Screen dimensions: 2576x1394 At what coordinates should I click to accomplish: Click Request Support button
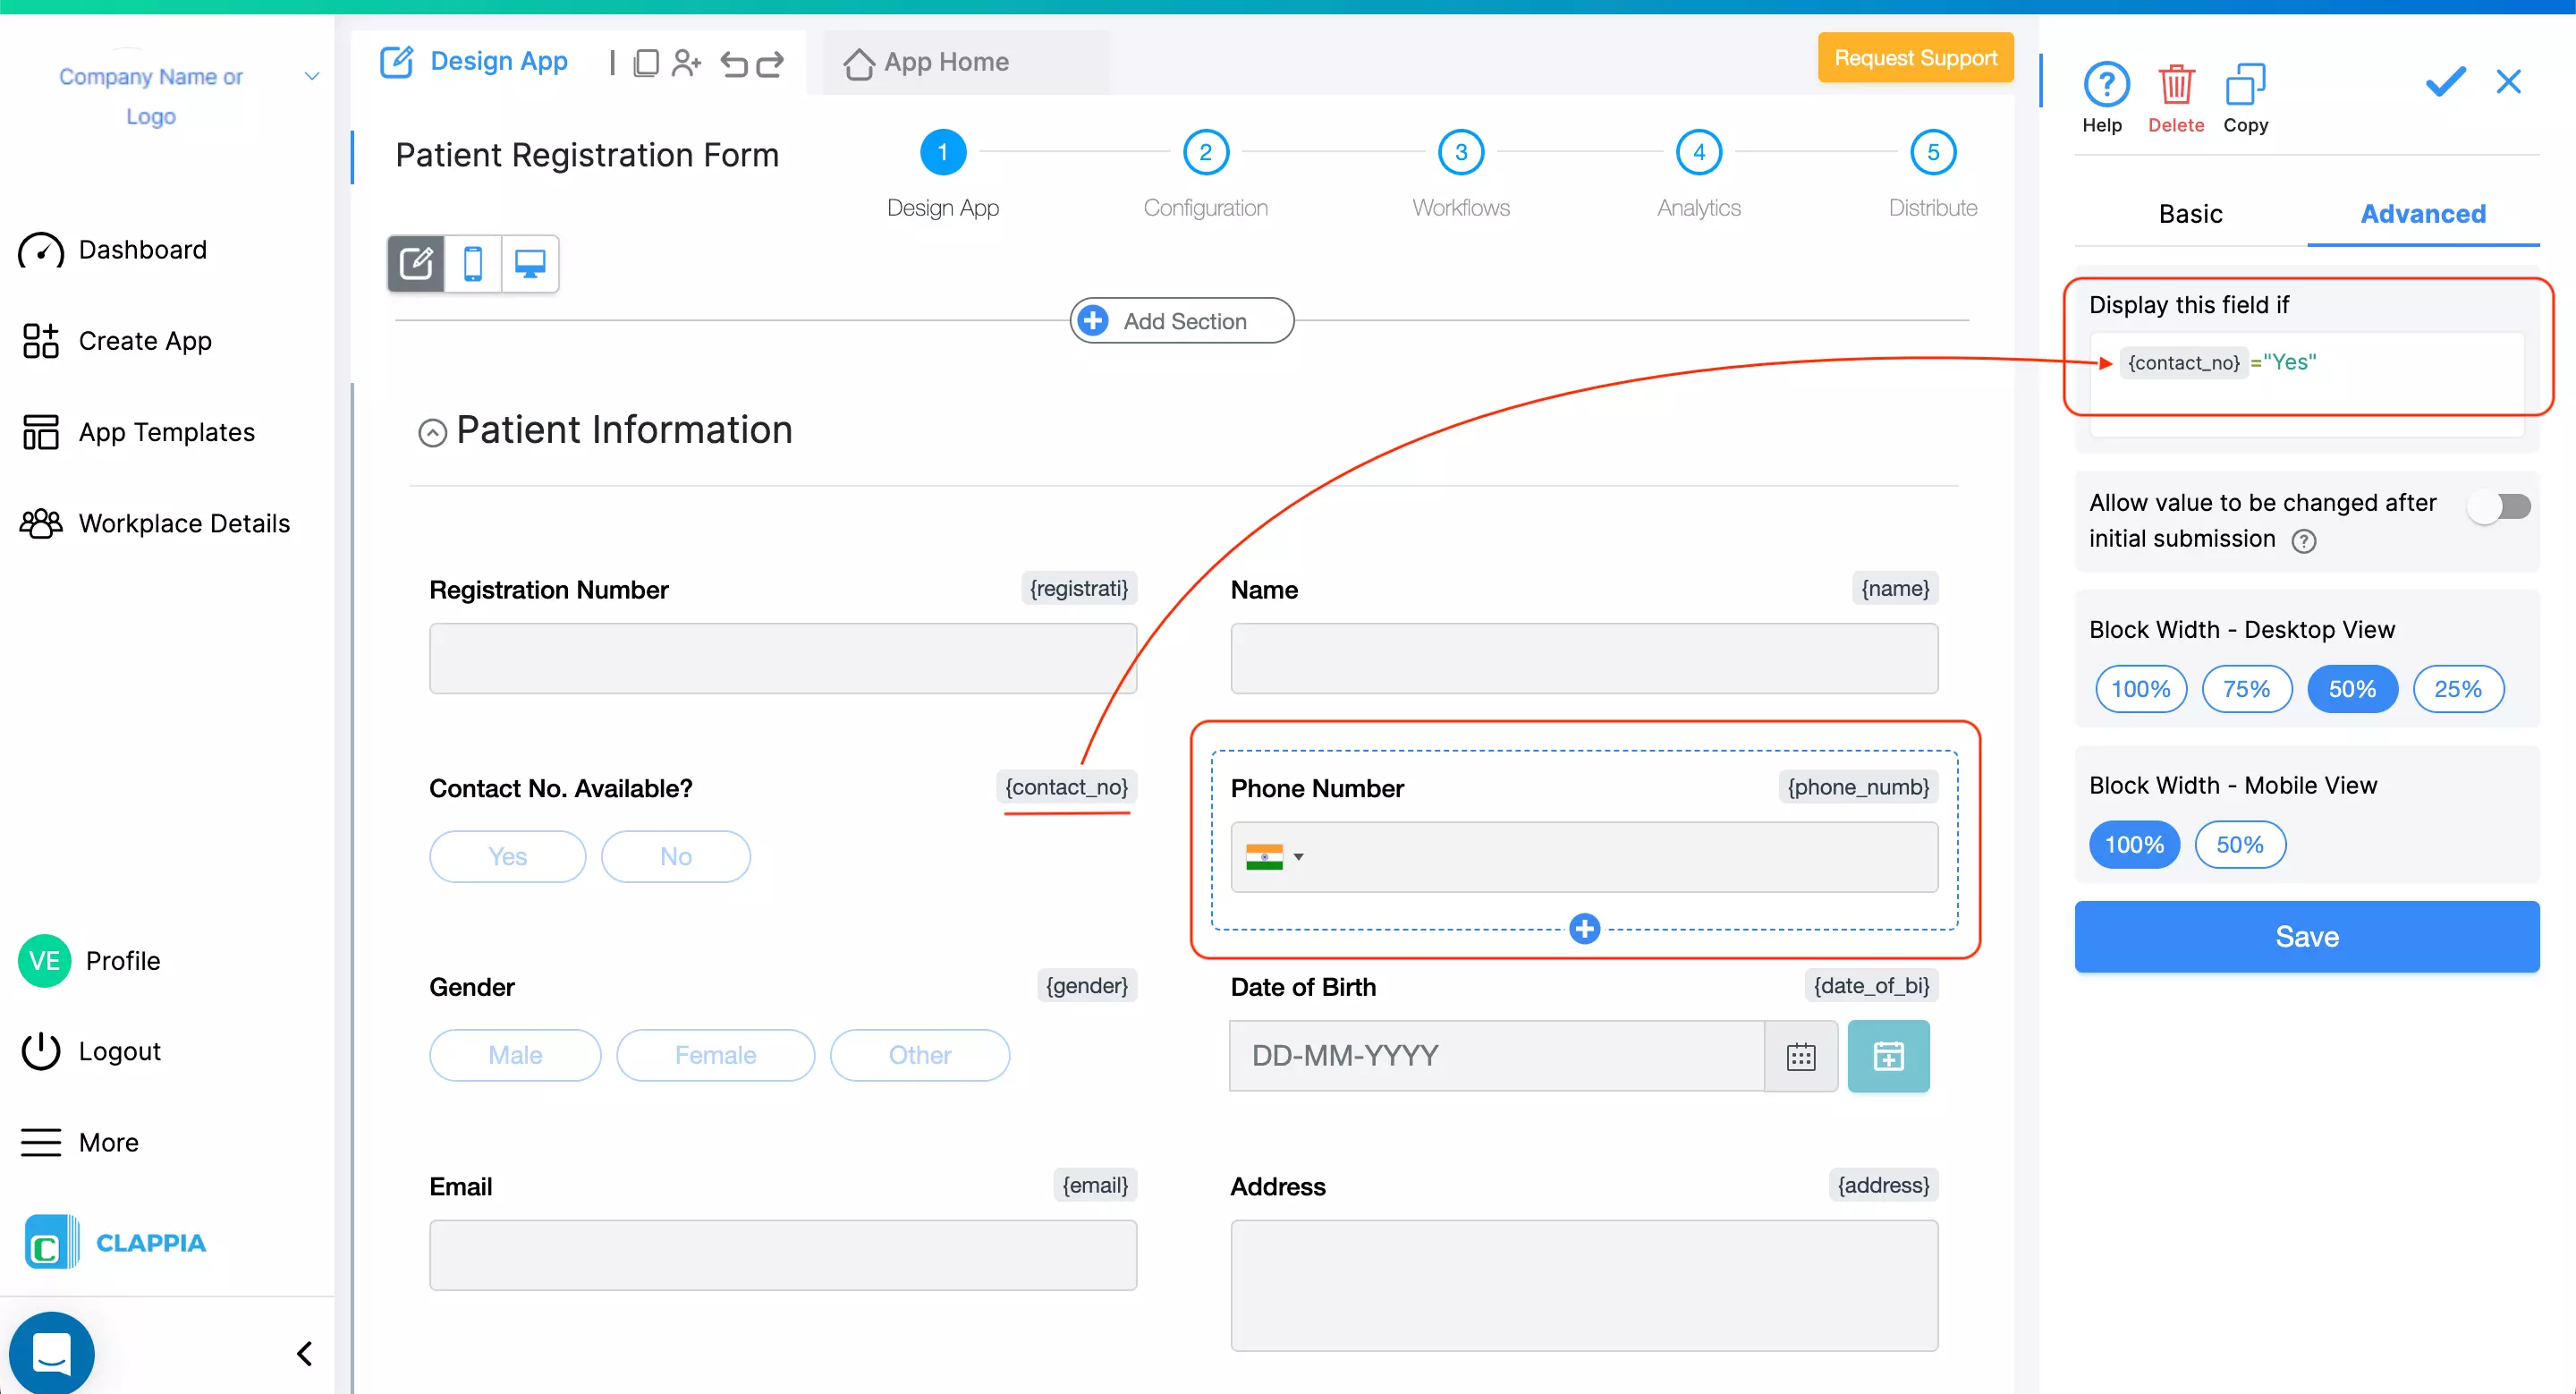click(x=1915, y=58)
